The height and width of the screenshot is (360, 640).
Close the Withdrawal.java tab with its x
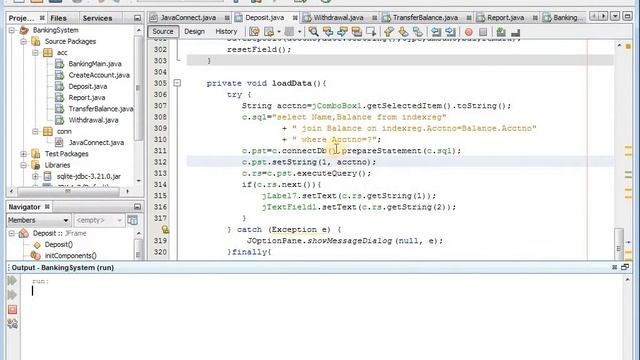click(x=374, y=18)
